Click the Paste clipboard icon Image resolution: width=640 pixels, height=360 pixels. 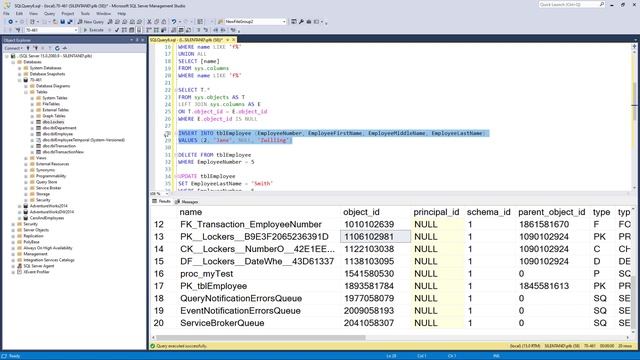pyautogui.click(x=164, y=22)
